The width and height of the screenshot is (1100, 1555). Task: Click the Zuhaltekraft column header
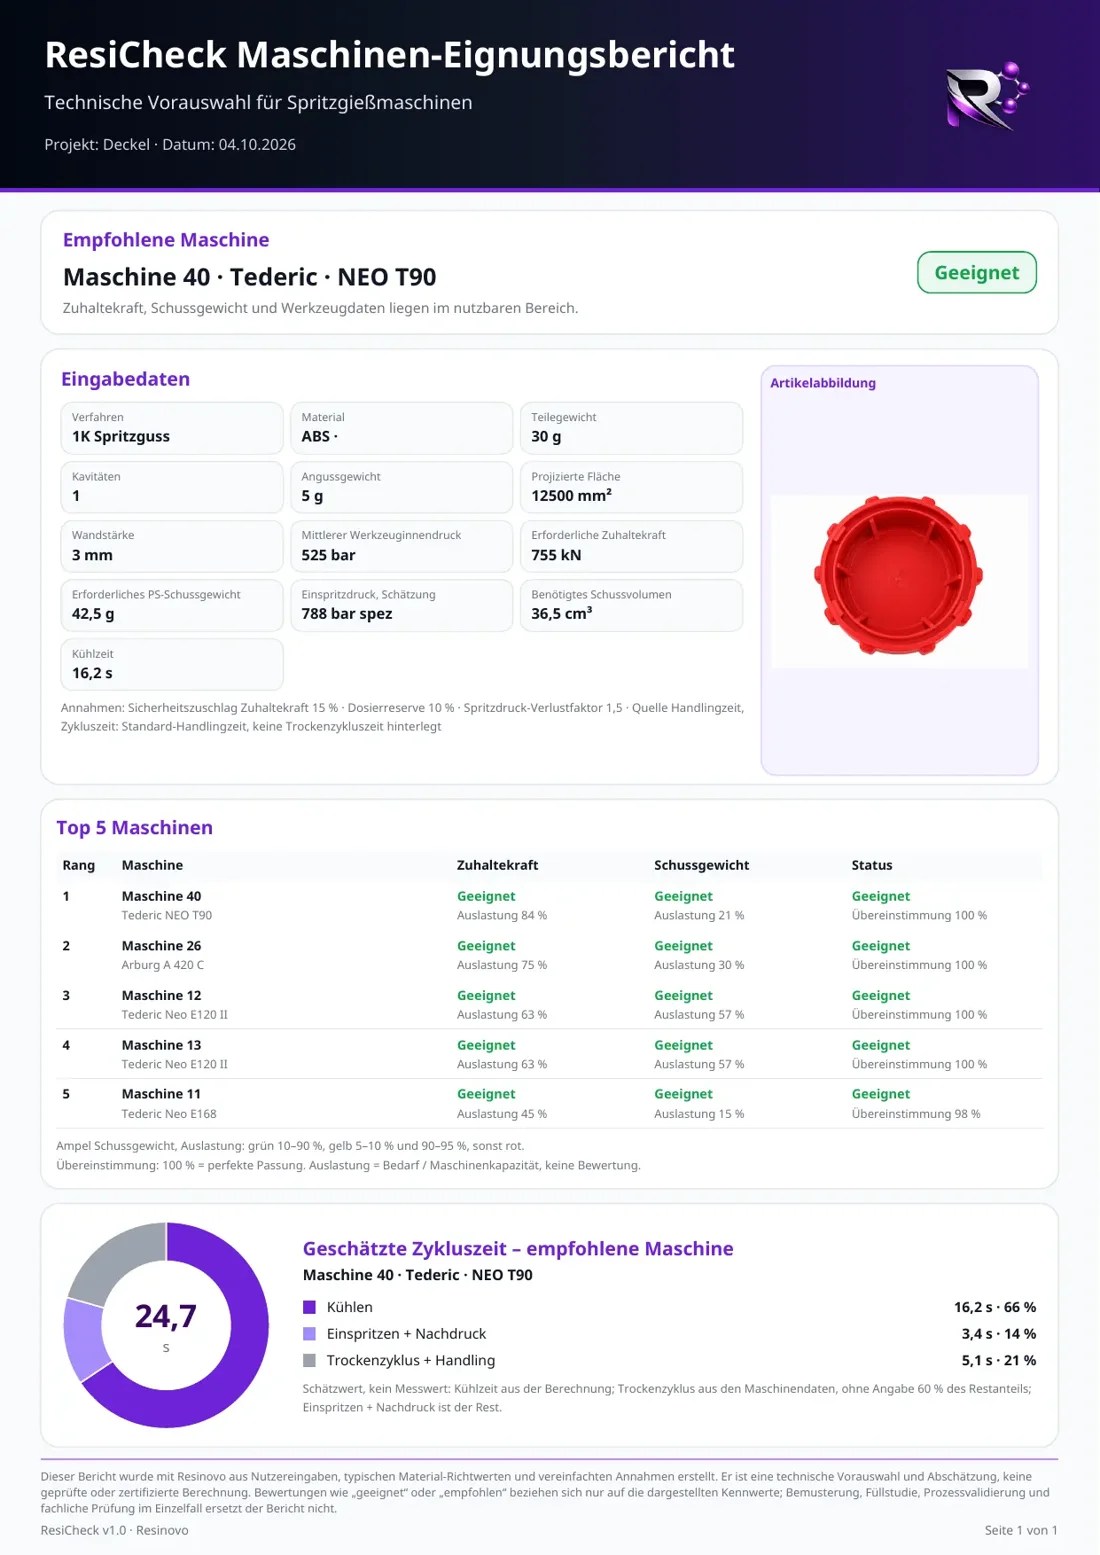(x=497, y=865)
